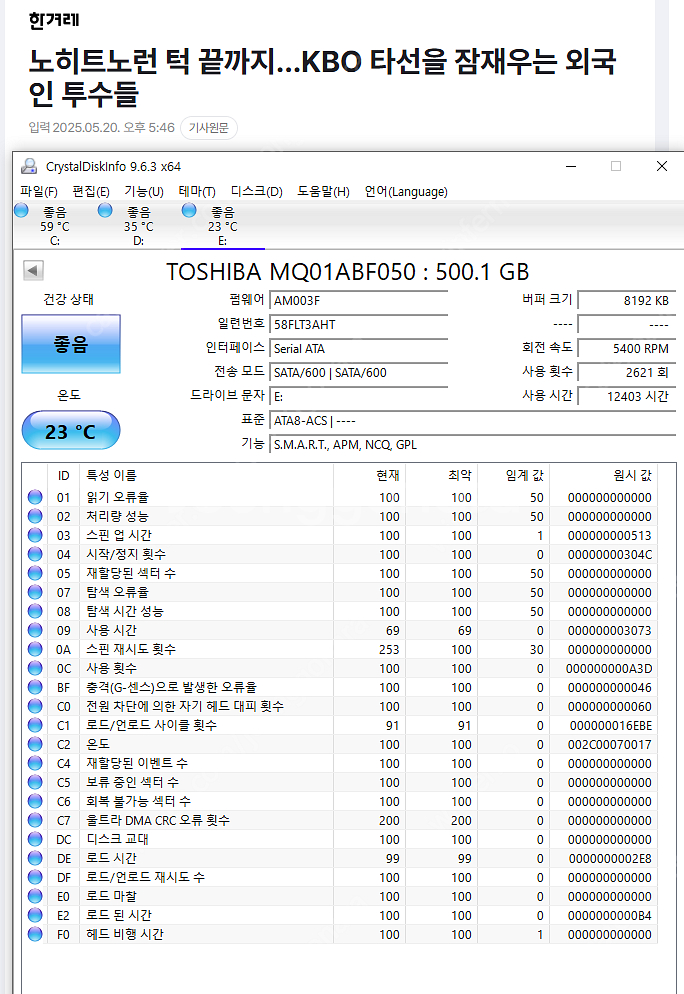Select the E: drive tab
Image resolution: width=684 pixels, height=994 pixels.
(x=222, y=226)
